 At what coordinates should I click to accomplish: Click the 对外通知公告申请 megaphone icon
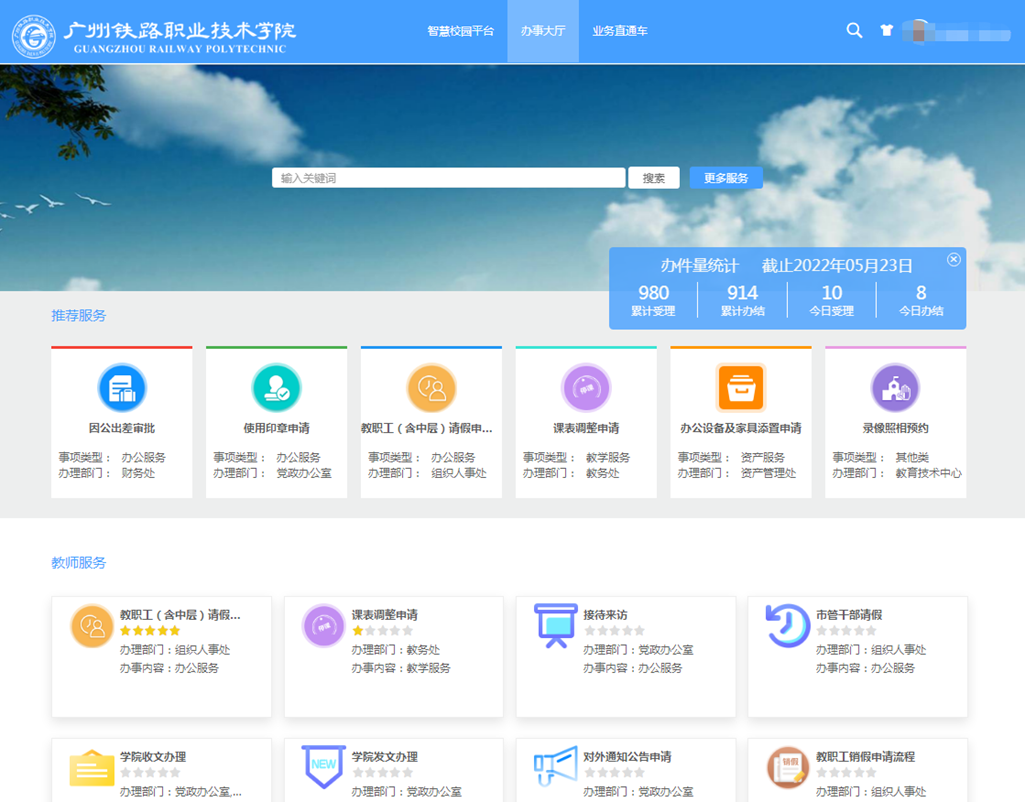click(x=556, y=767)
